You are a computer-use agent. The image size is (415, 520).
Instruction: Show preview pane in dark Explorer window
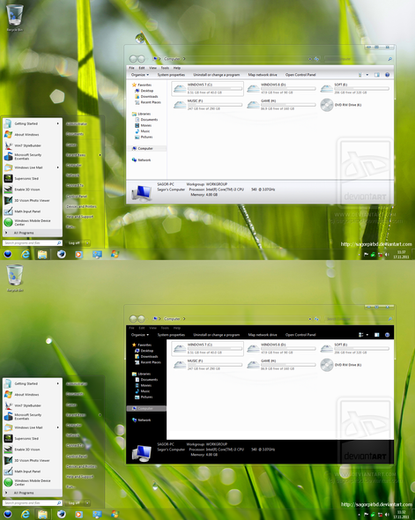377,335
